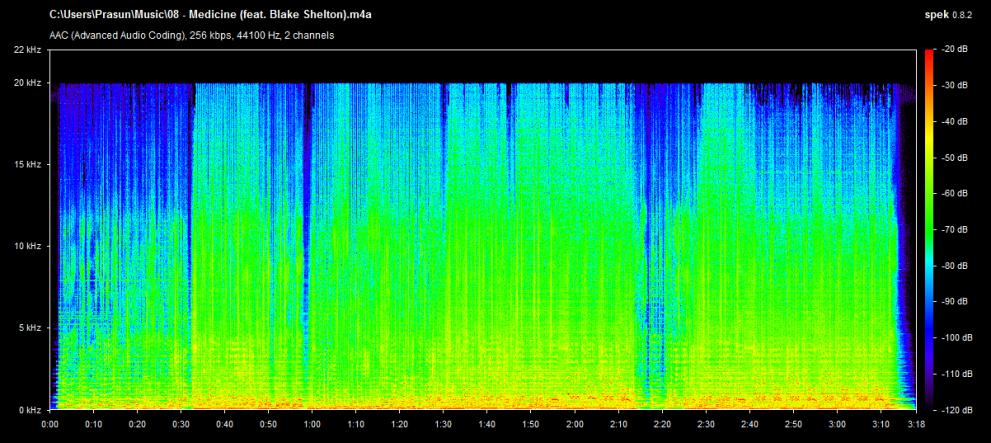Image resolution: width=991 pixels, height=443 pixels.
Task: Click the AAC codec information line
Action: 191,36
